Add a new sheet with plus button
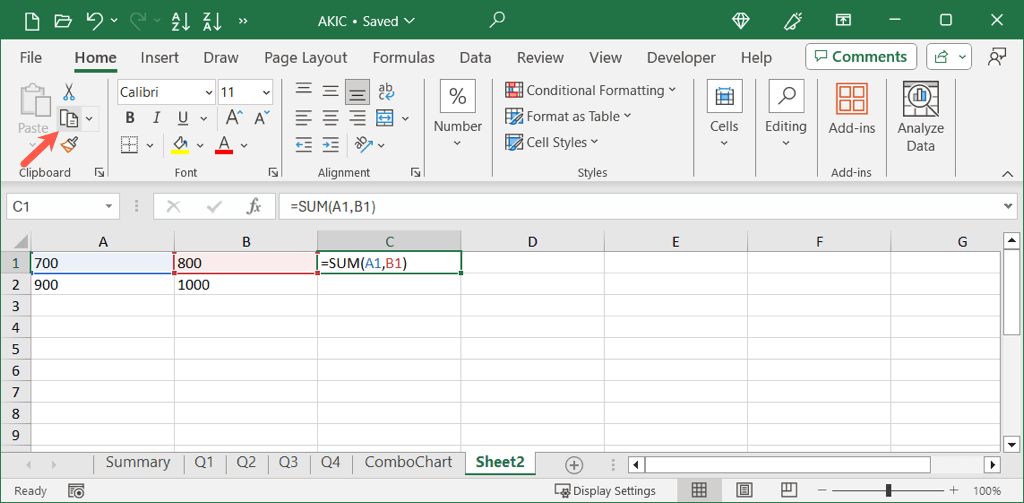Screen dimensions: 1024x503 [574, 465]
